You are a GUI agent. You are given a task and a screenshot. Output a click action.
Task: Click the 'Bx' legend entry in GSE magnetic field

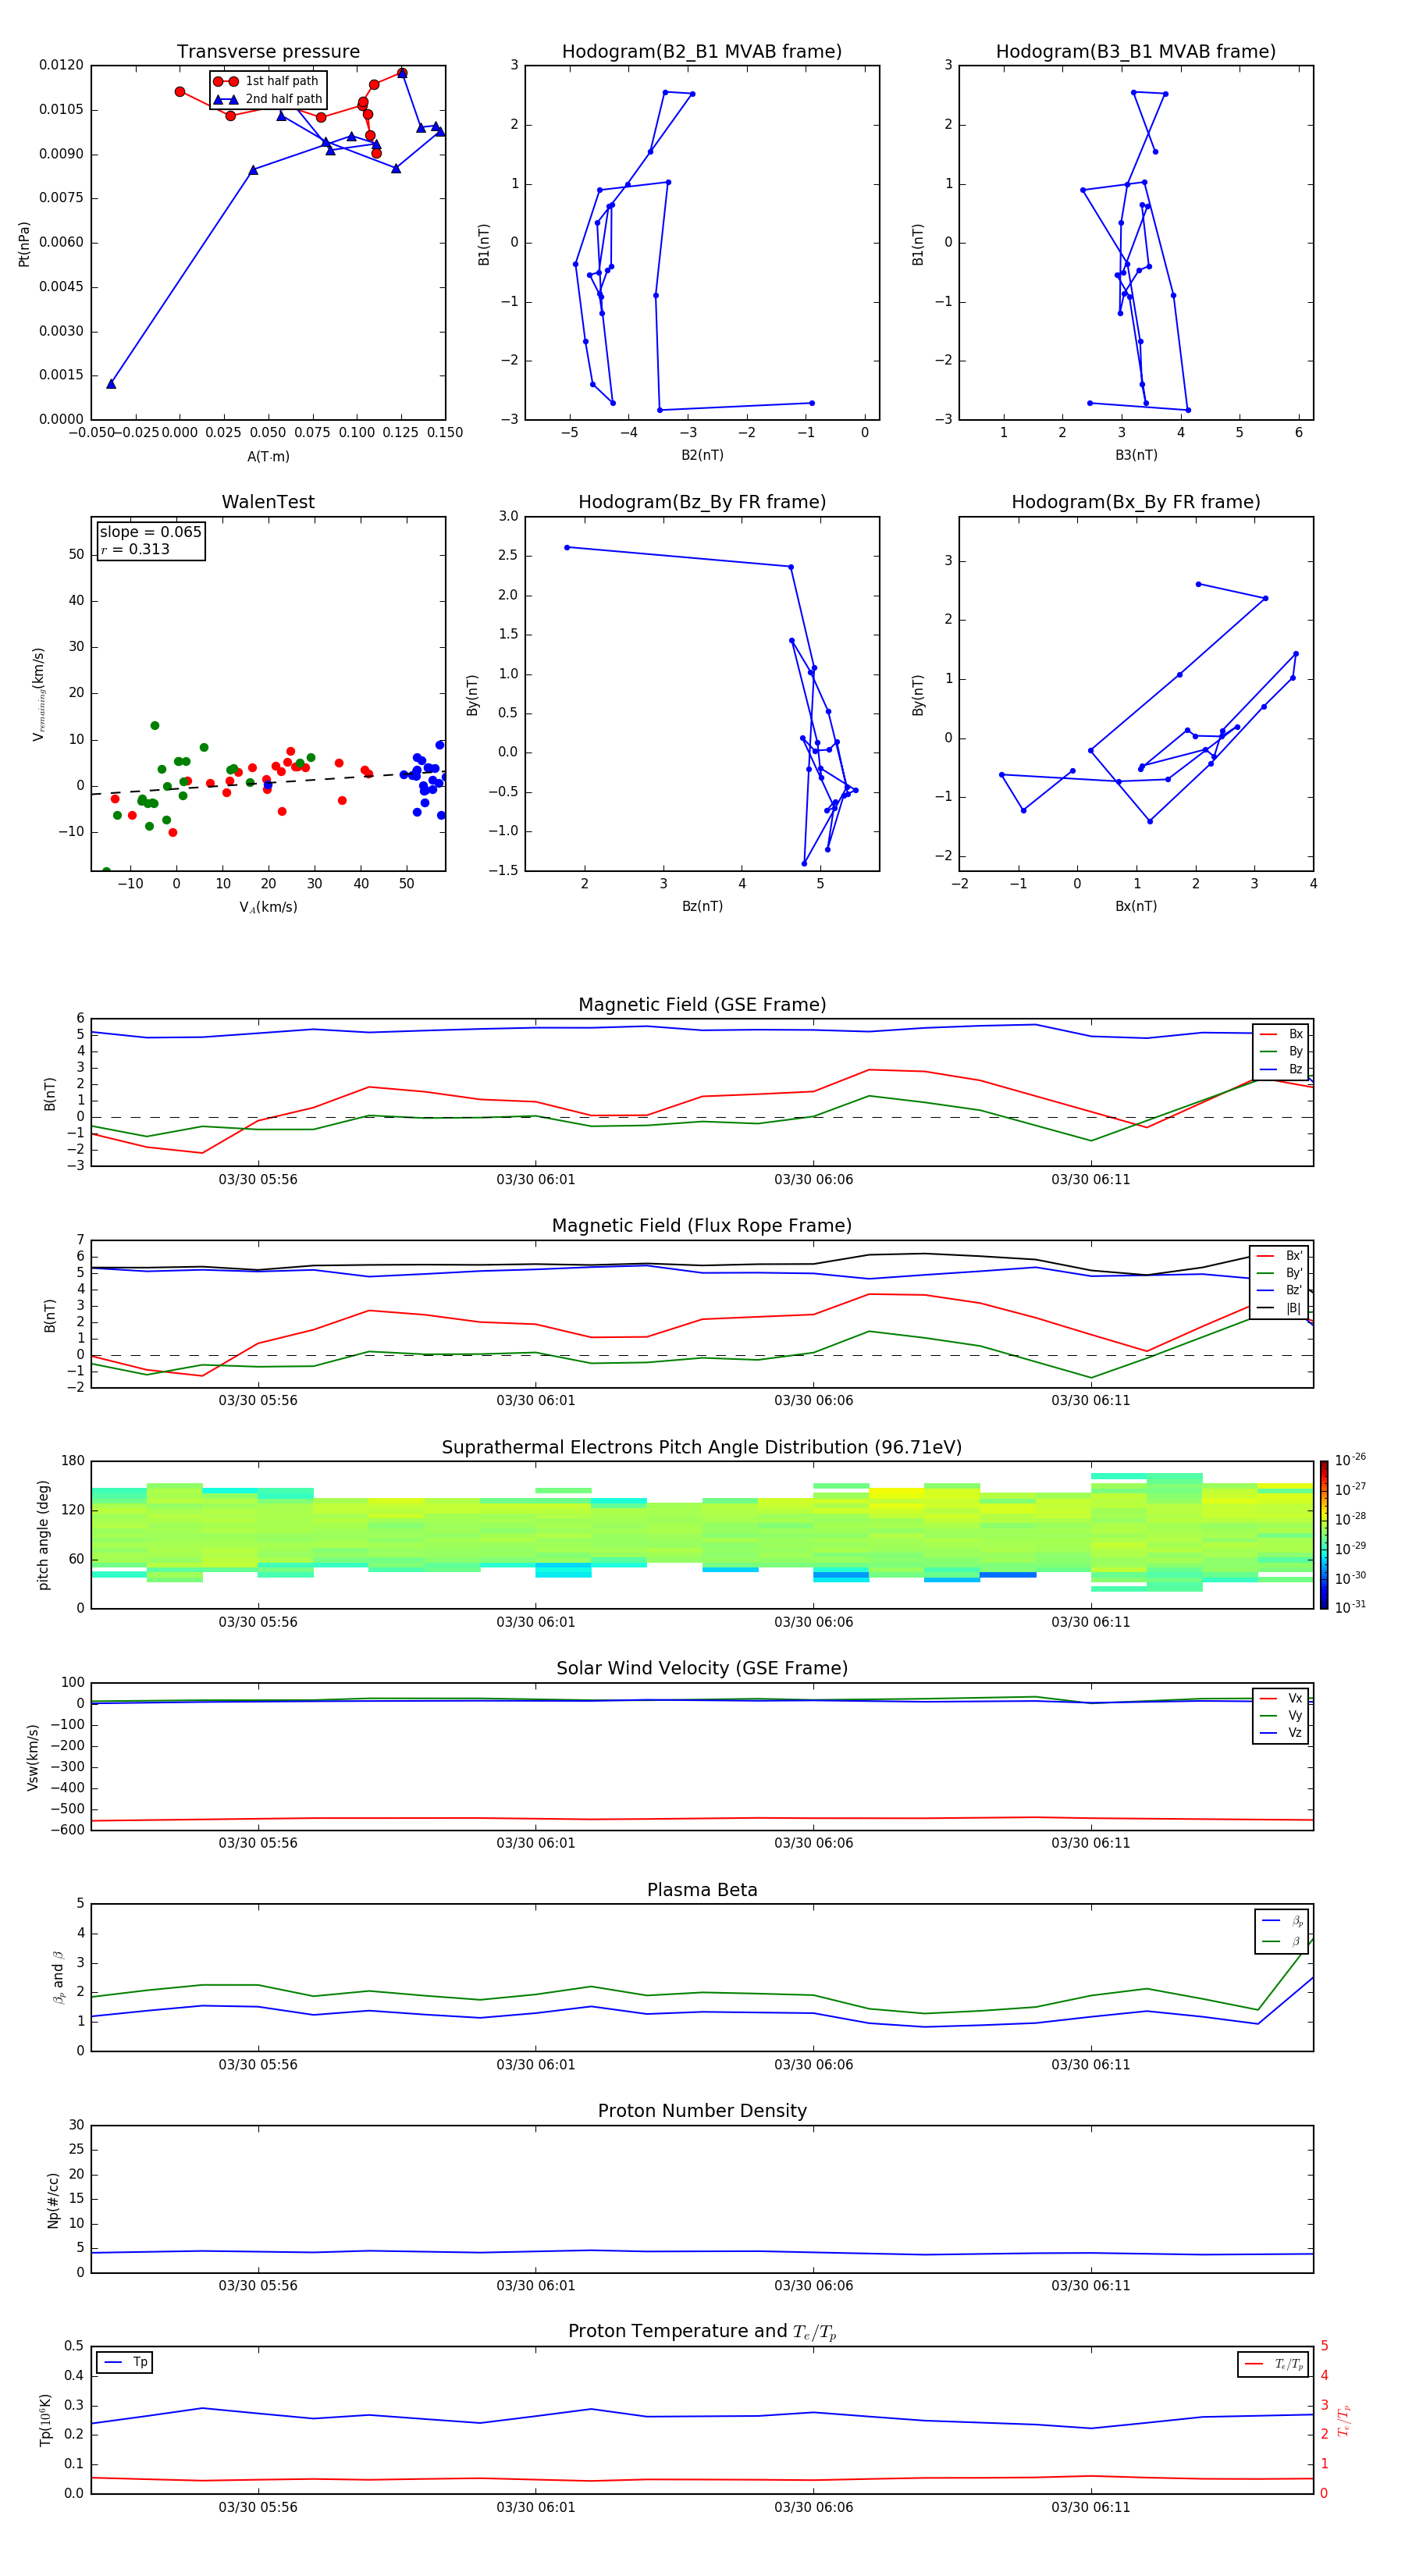pos(1282,1035)
